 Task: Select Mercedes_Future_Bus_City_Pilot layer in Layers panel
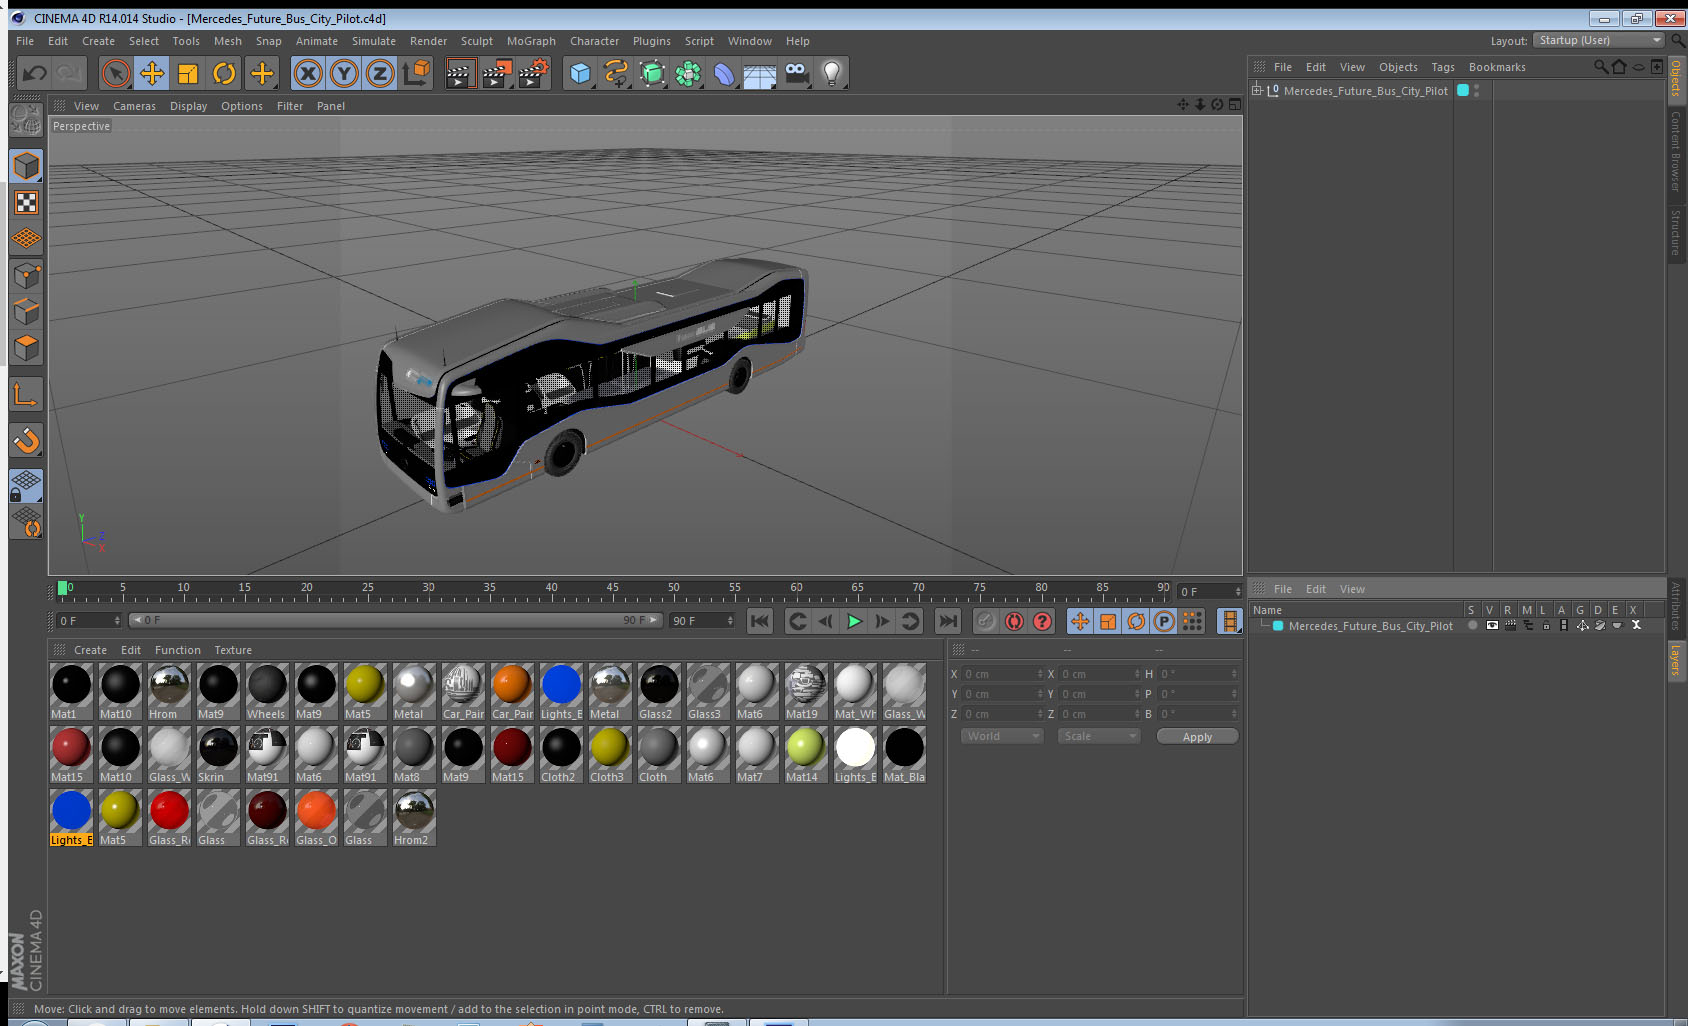pos(1370,626)
